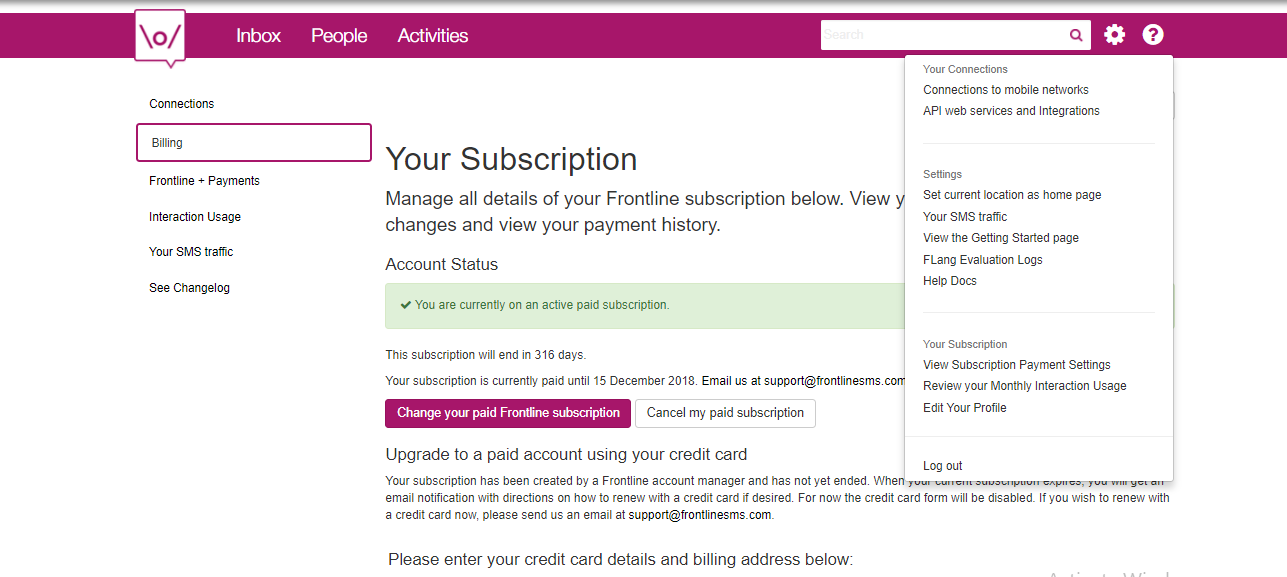Go to the Inbox tab
This screenshot has width=1287, height=577.
[x=258, y=36]
